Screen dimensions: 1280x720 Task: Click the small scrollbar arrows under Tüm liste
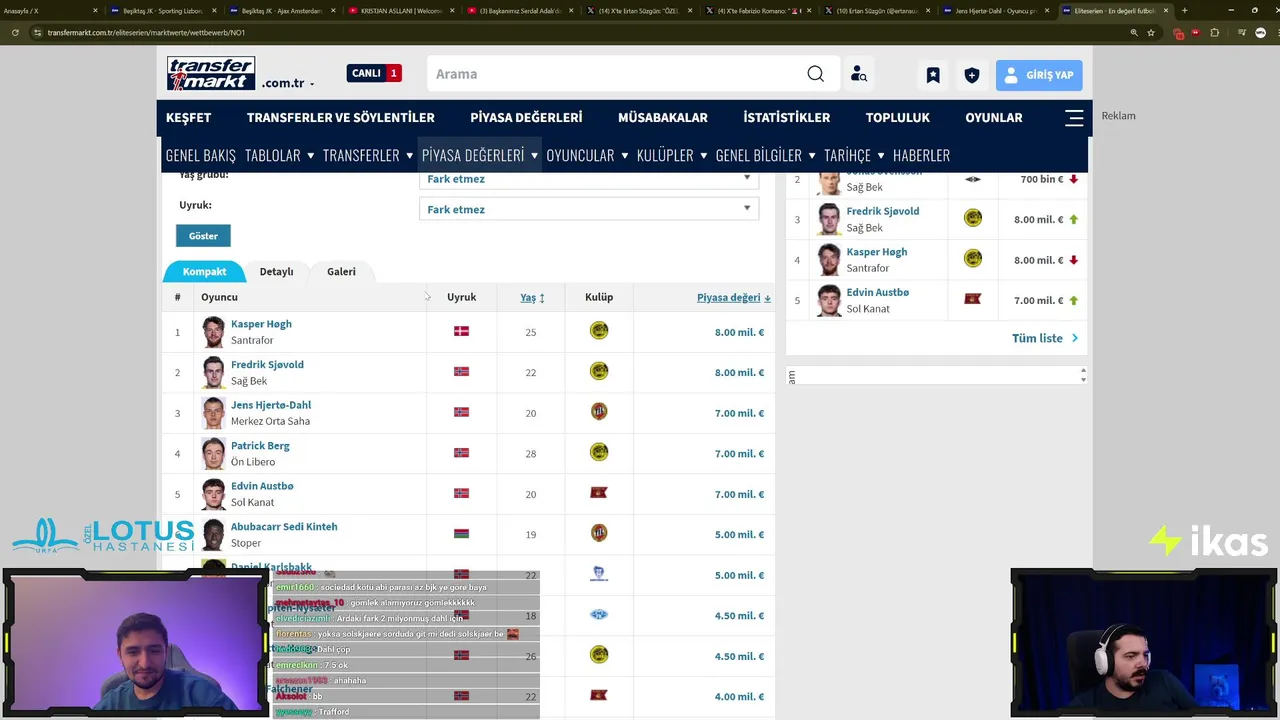1083,375
